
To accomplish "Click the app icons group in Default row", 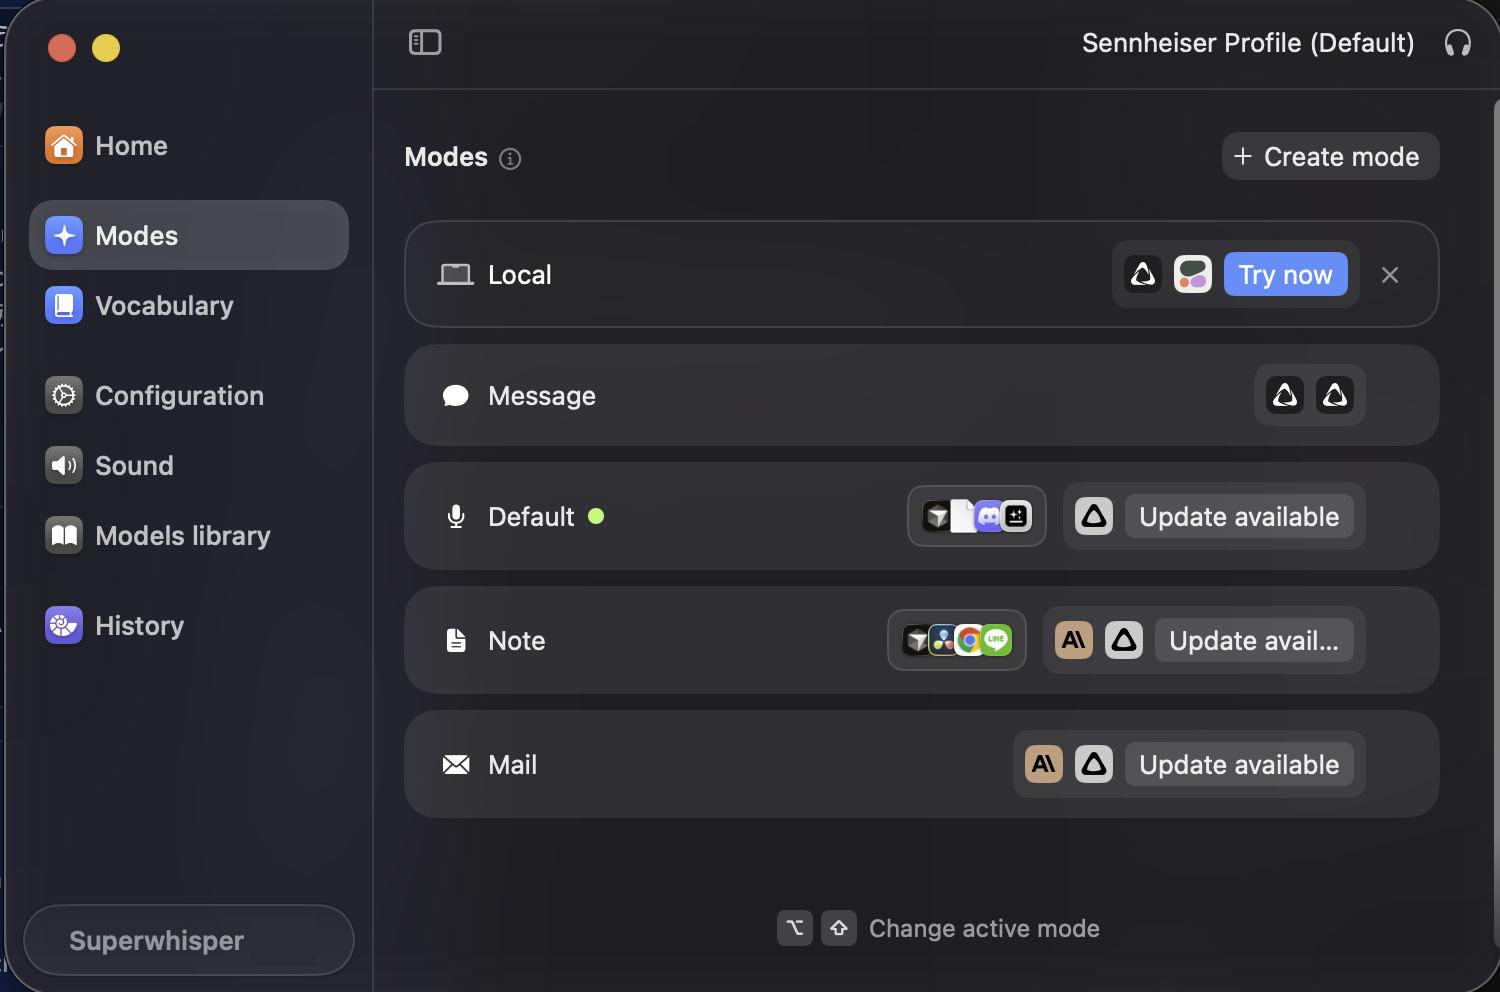I will [977, 516].
